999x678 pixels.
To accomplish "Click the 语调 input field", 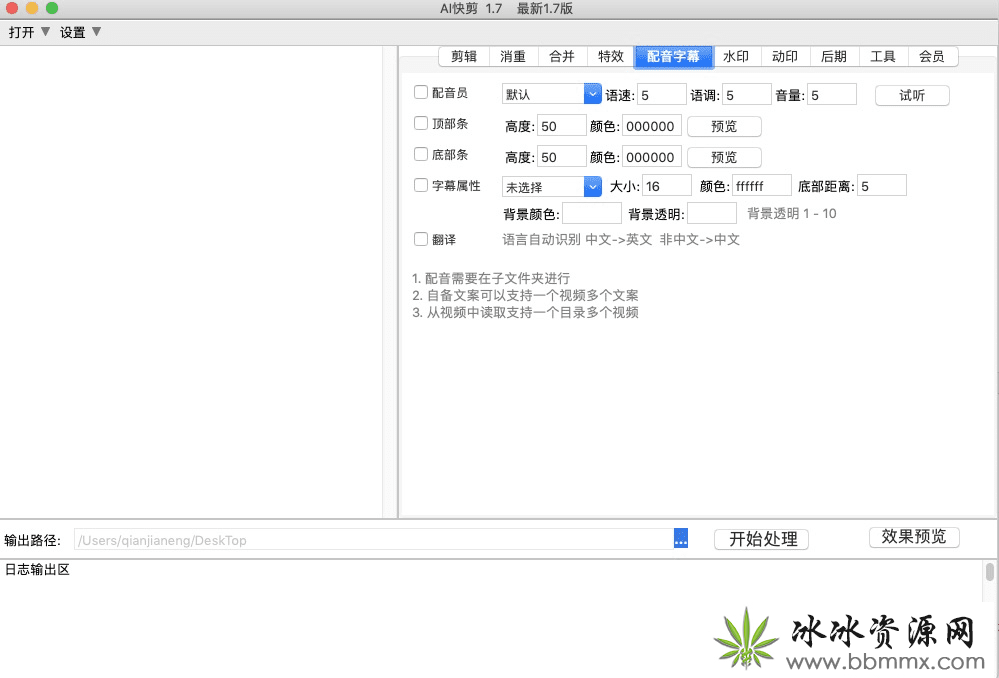I will tap(747, 95).
